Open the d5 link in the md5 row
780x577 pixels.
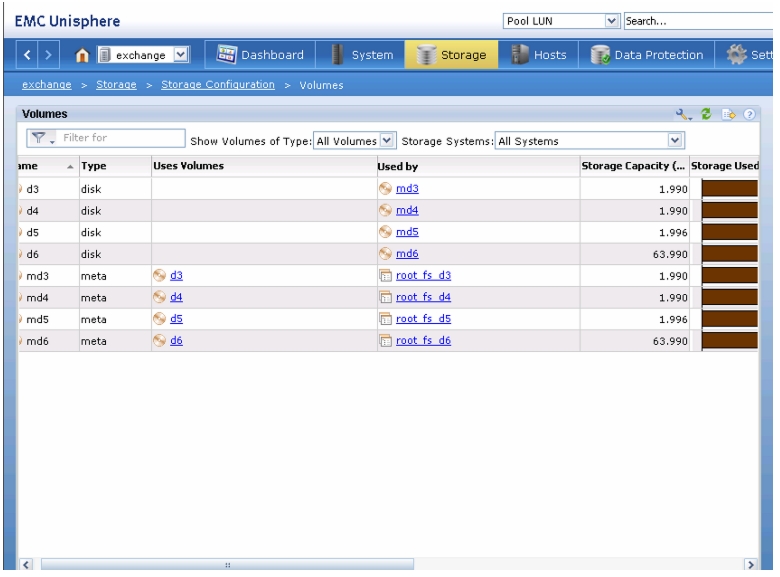(x=176, y=319)
